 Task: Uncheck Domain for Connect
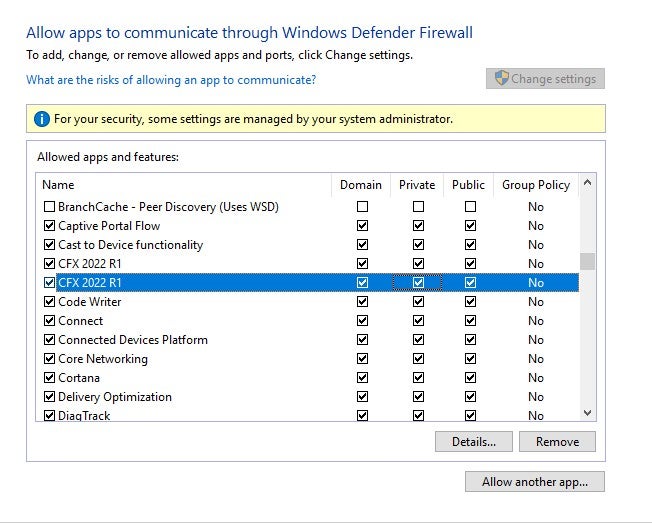363,321
